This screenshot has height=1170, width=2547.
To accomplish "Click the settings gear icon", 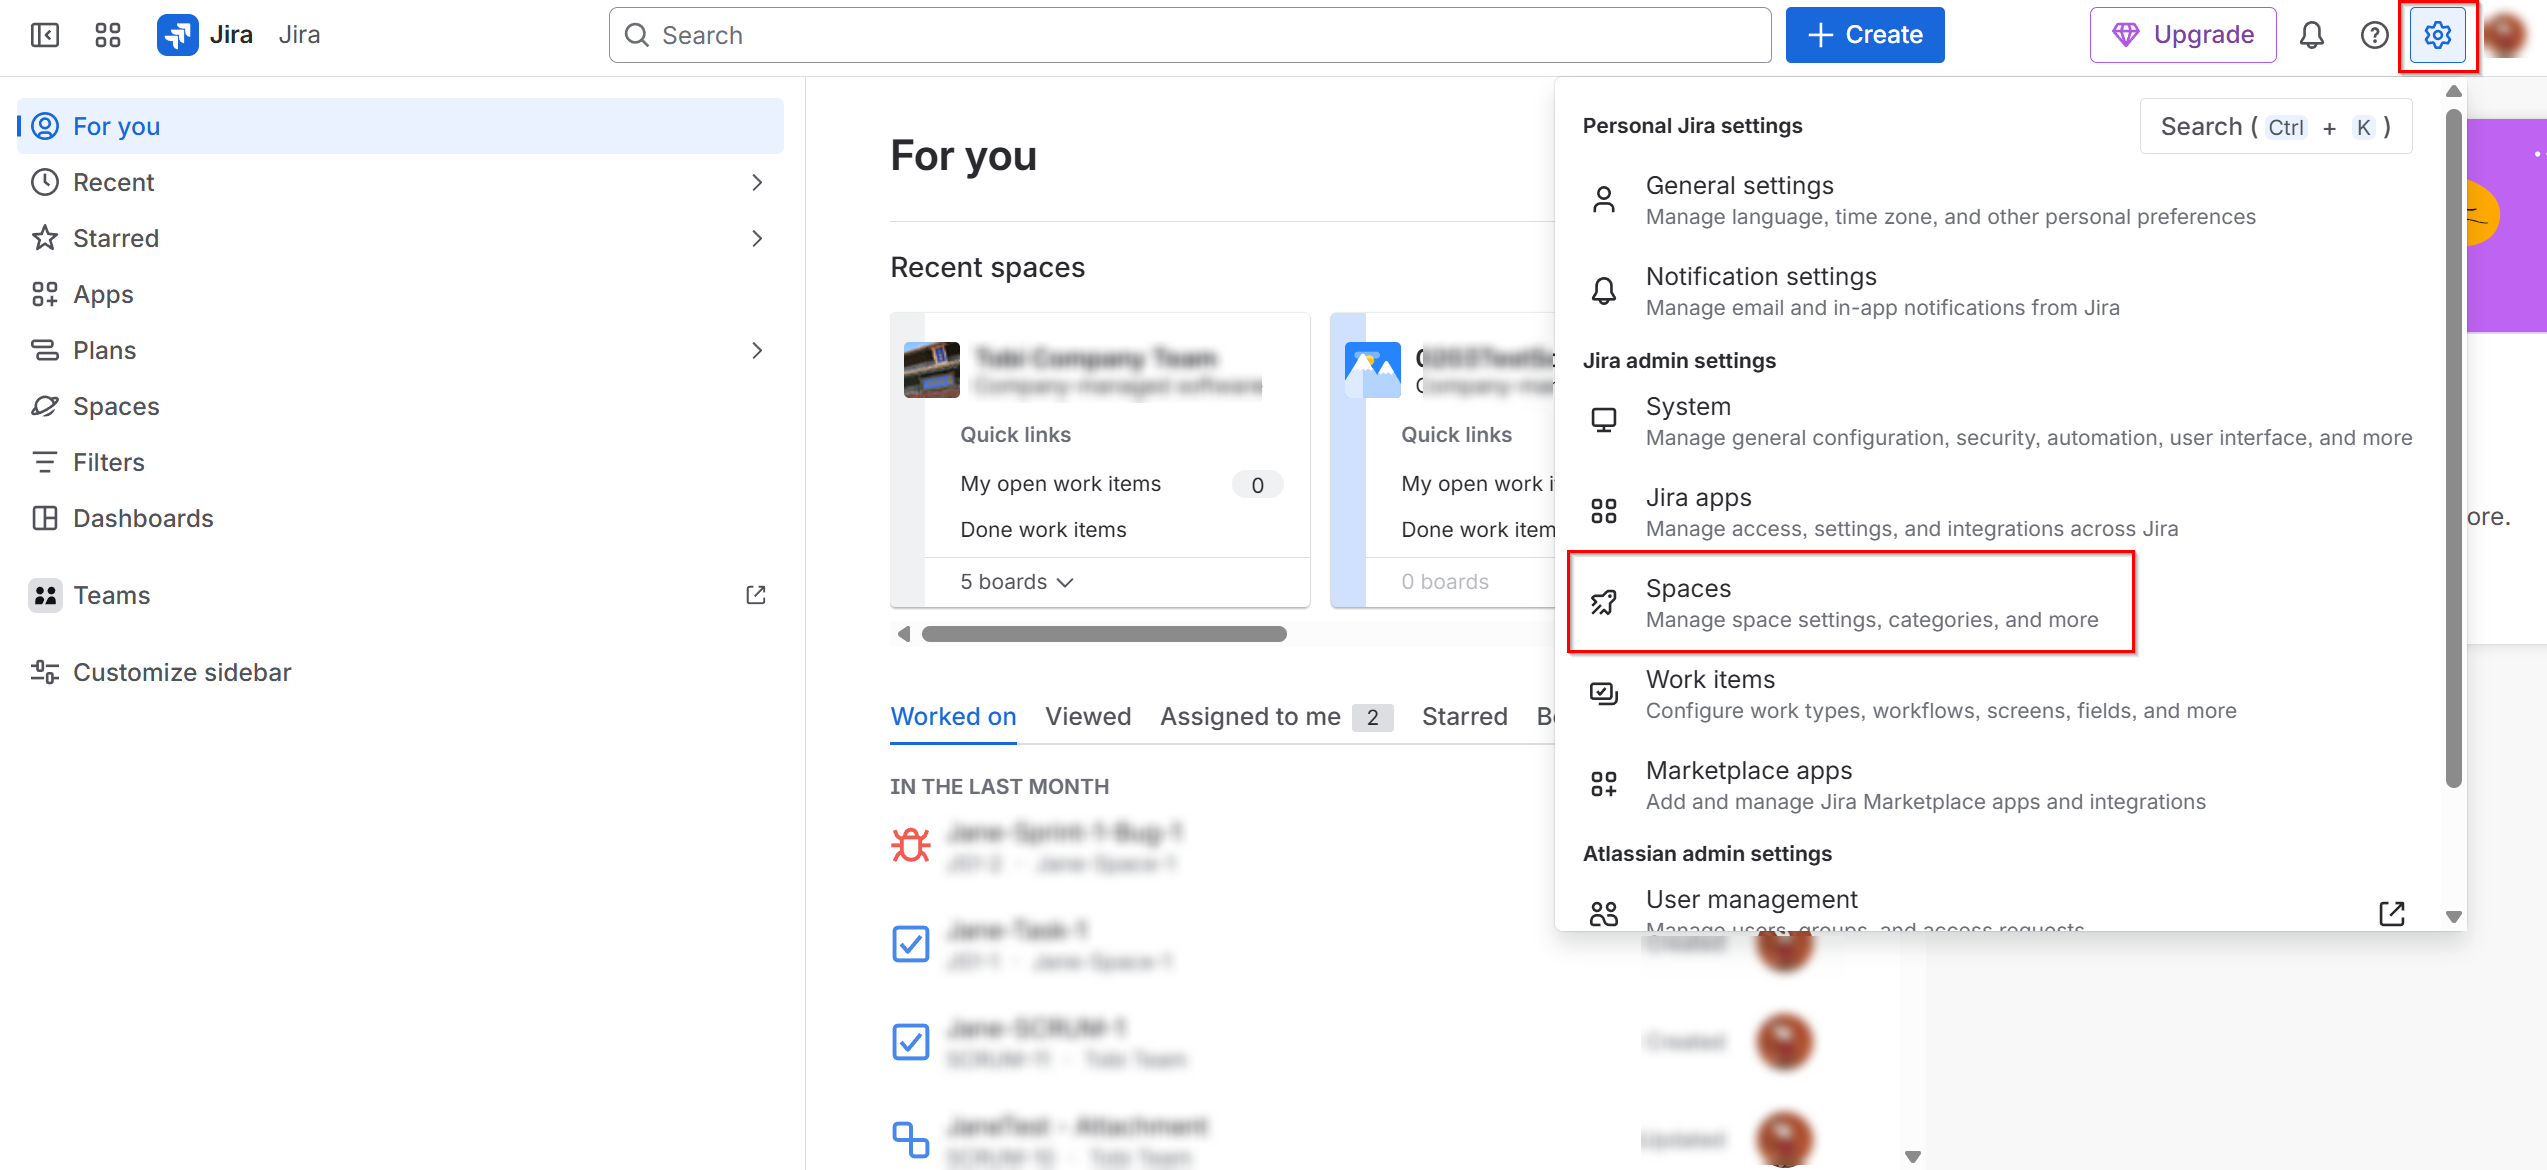I will 2437,35.
